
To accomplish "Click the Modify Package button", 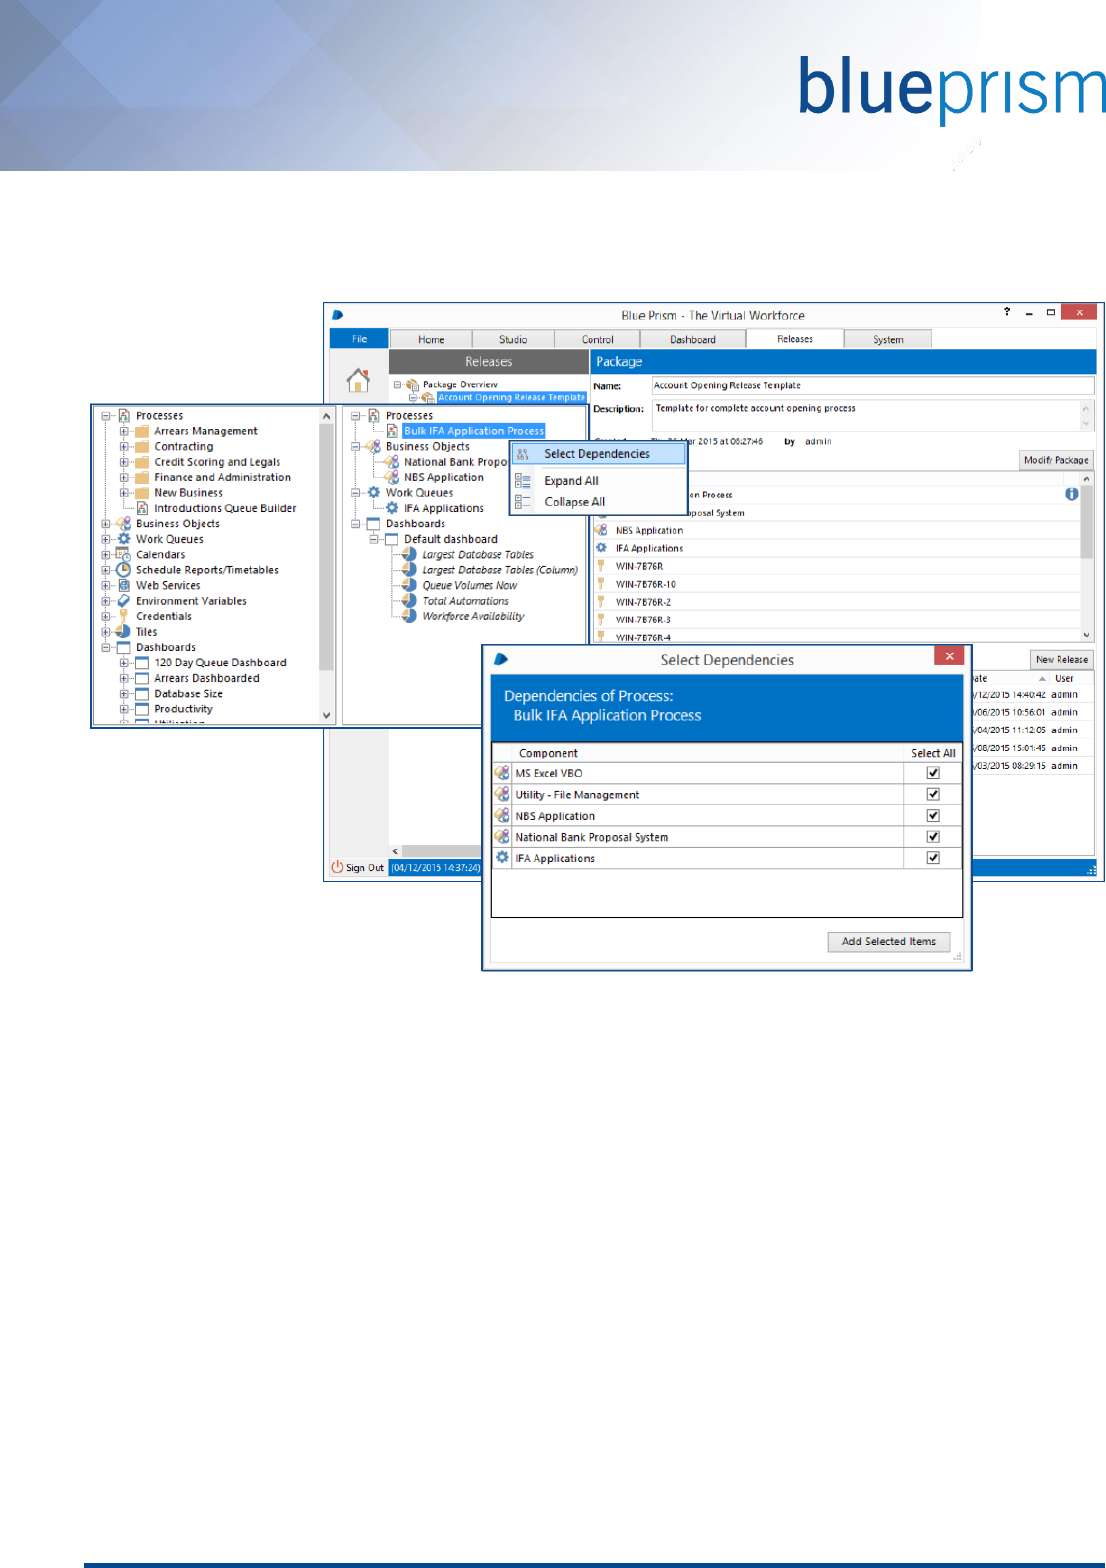I will tap(1056, 460).
